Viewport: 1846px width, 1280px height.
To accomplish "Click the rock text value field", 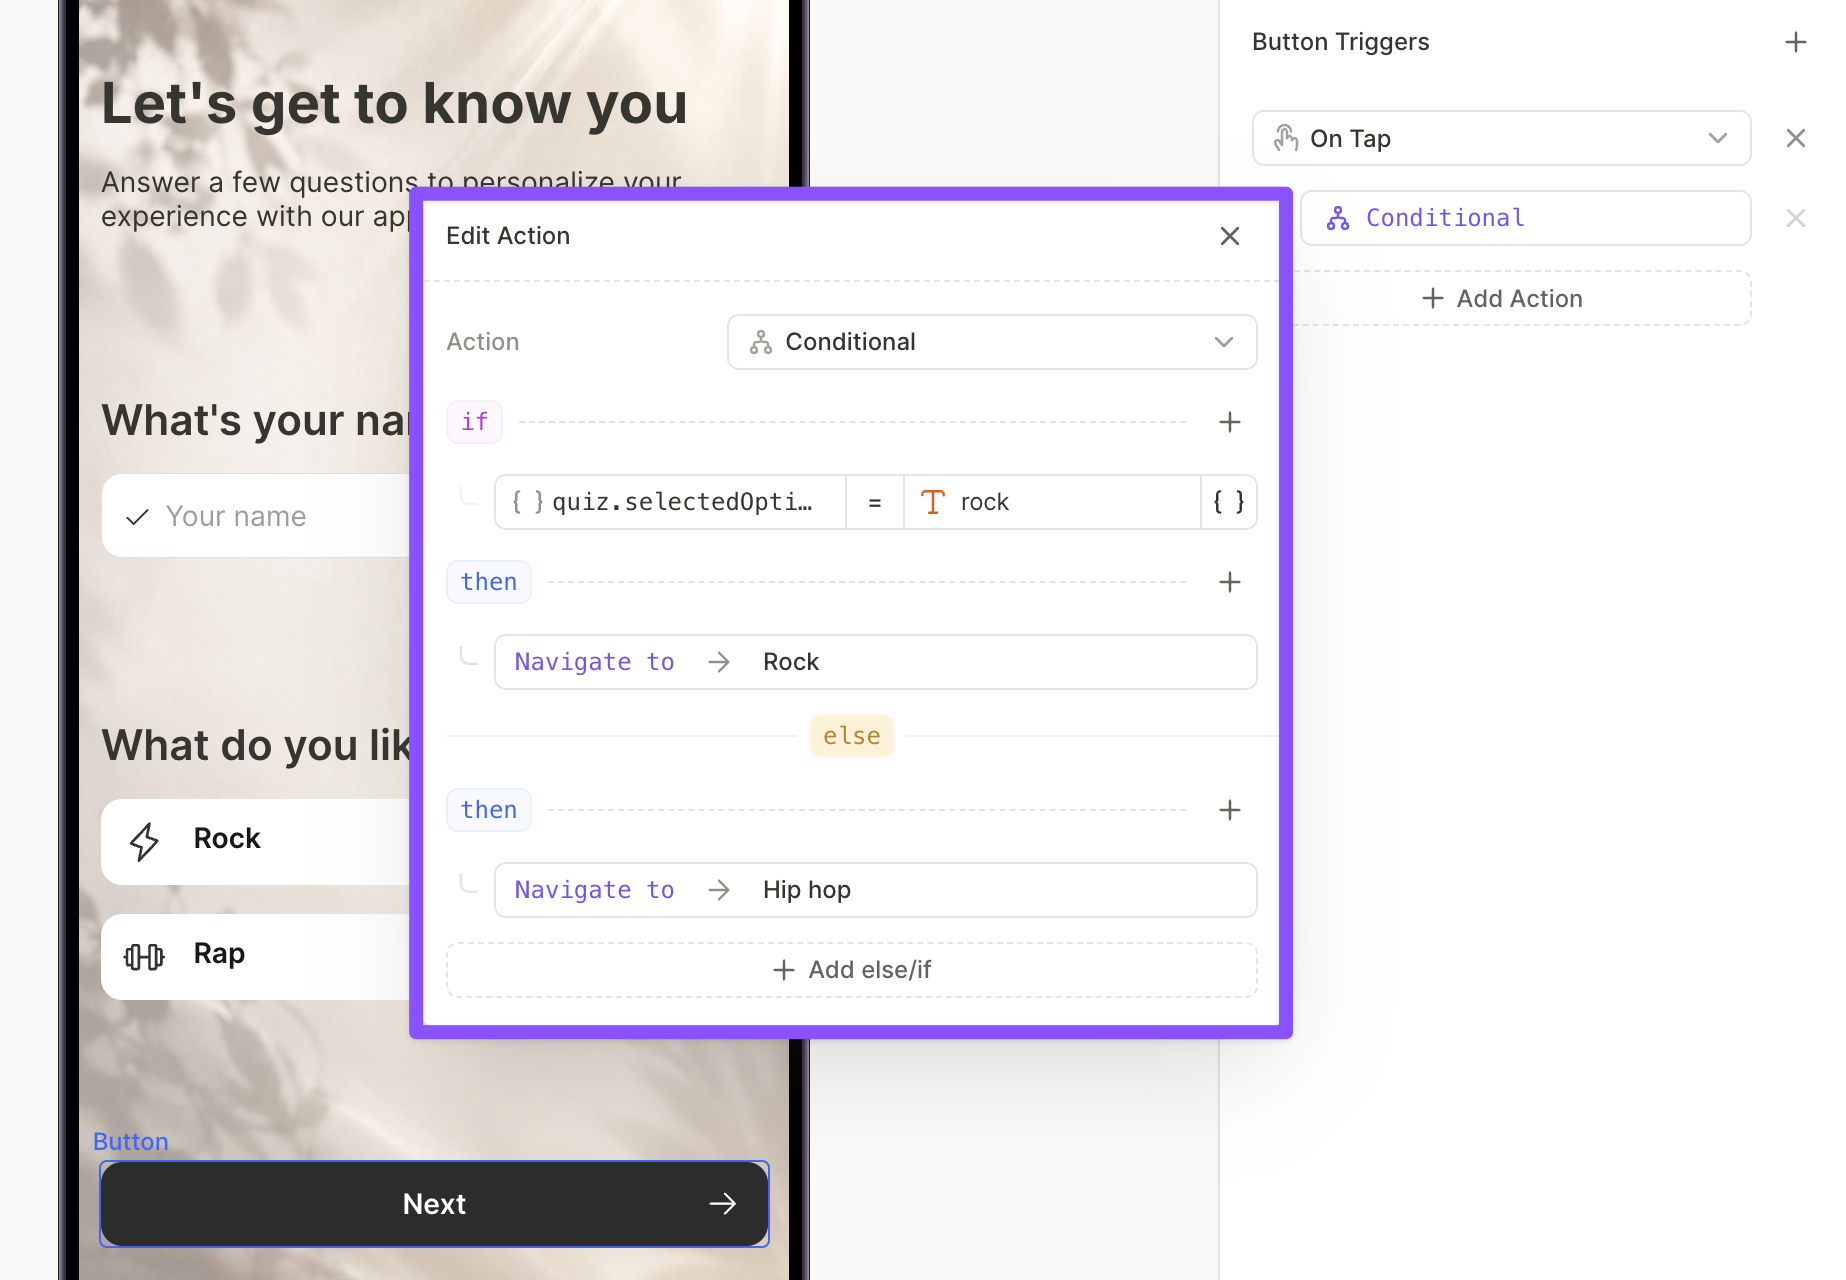I will pyautogui.click(x=1052, y=502).
